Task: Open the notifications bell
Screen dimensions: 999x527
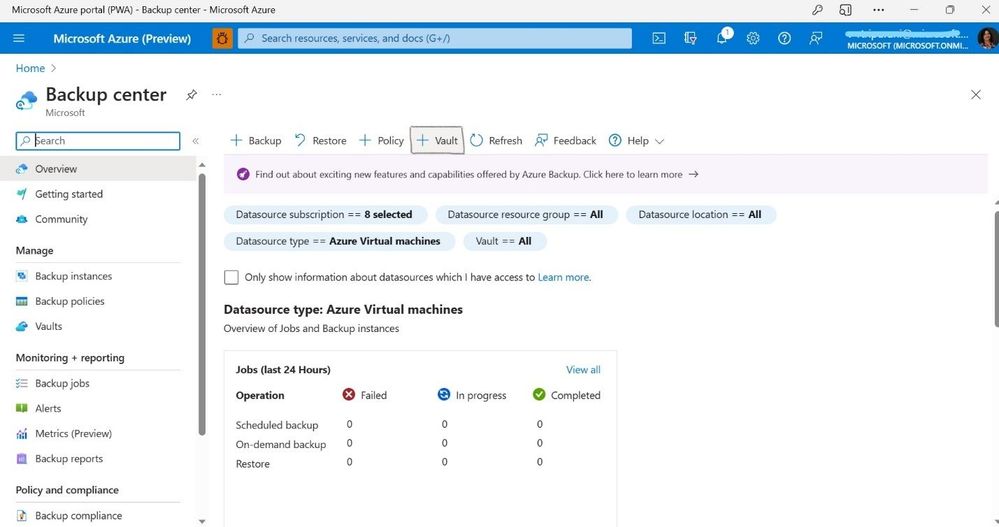Action: pyautogui.click(x=722, y=37)
